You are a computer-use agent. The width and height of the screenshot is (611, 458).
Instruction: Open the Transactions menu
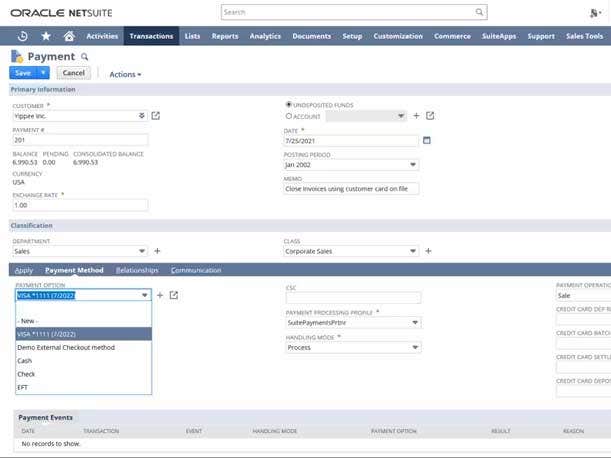[x=150, y=36]
